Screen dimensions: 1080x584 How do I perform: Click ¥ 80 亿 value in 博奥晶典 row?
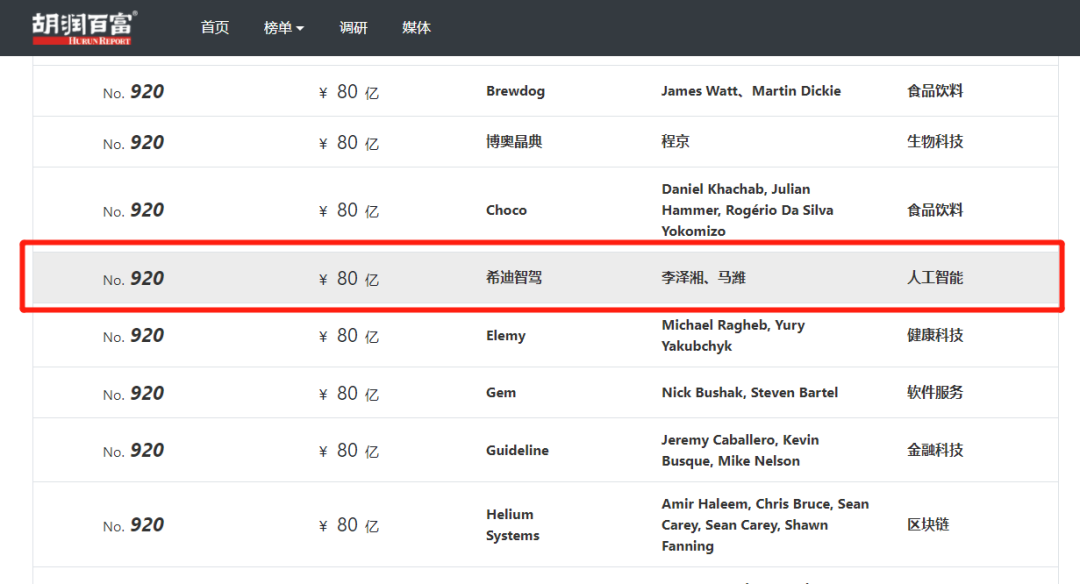pyautogui.click(x=349, y=143)
